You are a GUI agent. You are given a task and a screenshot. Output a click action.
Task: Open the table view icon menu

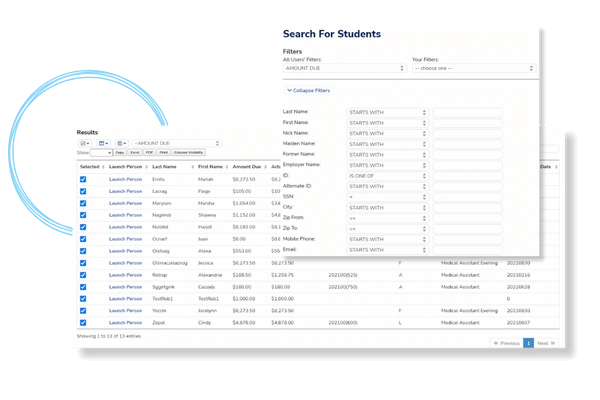click(124, 144)
